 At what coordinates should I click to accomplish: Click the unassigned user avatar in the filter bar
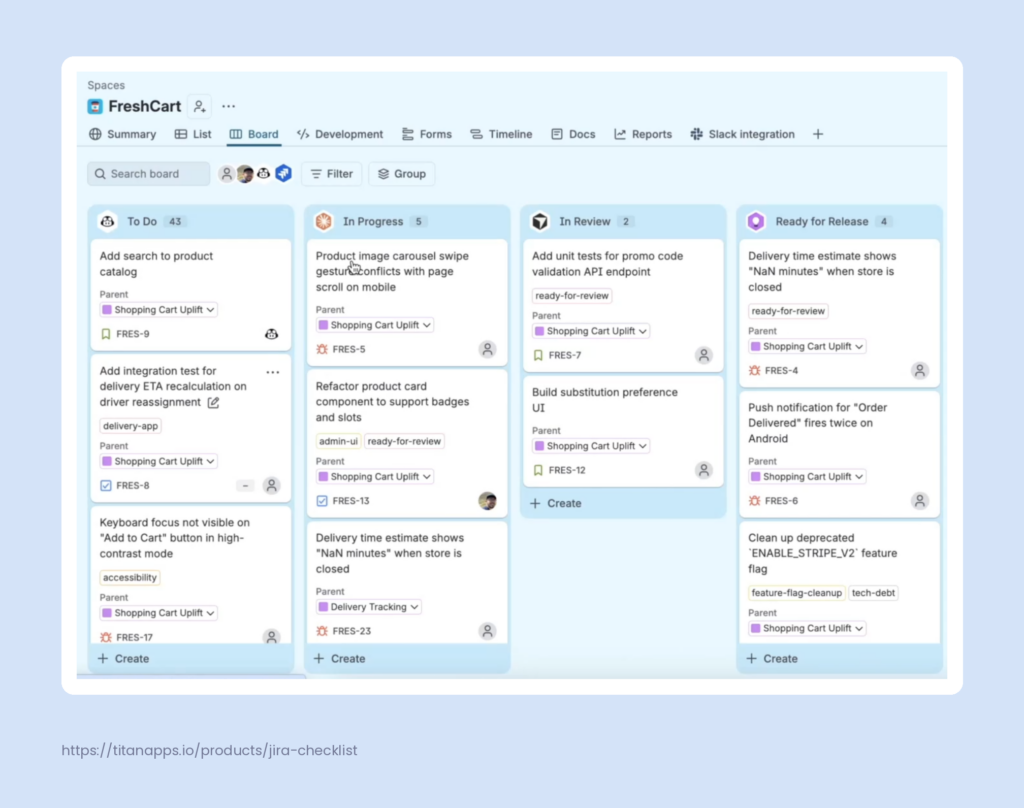[x=226, y=174]
